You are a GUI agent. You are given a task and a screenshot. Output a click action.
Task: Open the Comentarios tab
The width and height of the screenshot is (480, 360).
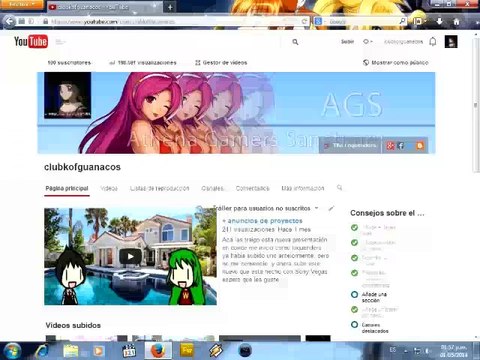coord(253,188)
